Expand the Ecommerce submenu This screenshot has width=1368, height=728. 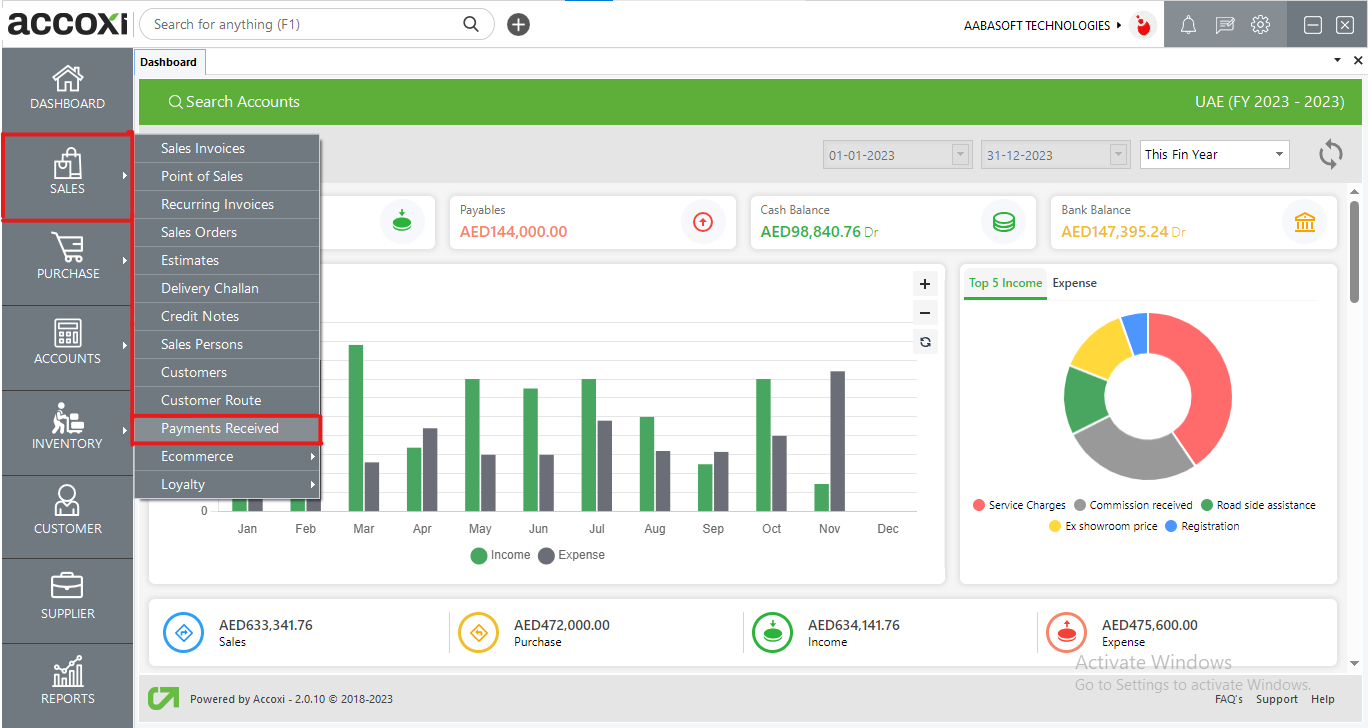click(227, 457)
